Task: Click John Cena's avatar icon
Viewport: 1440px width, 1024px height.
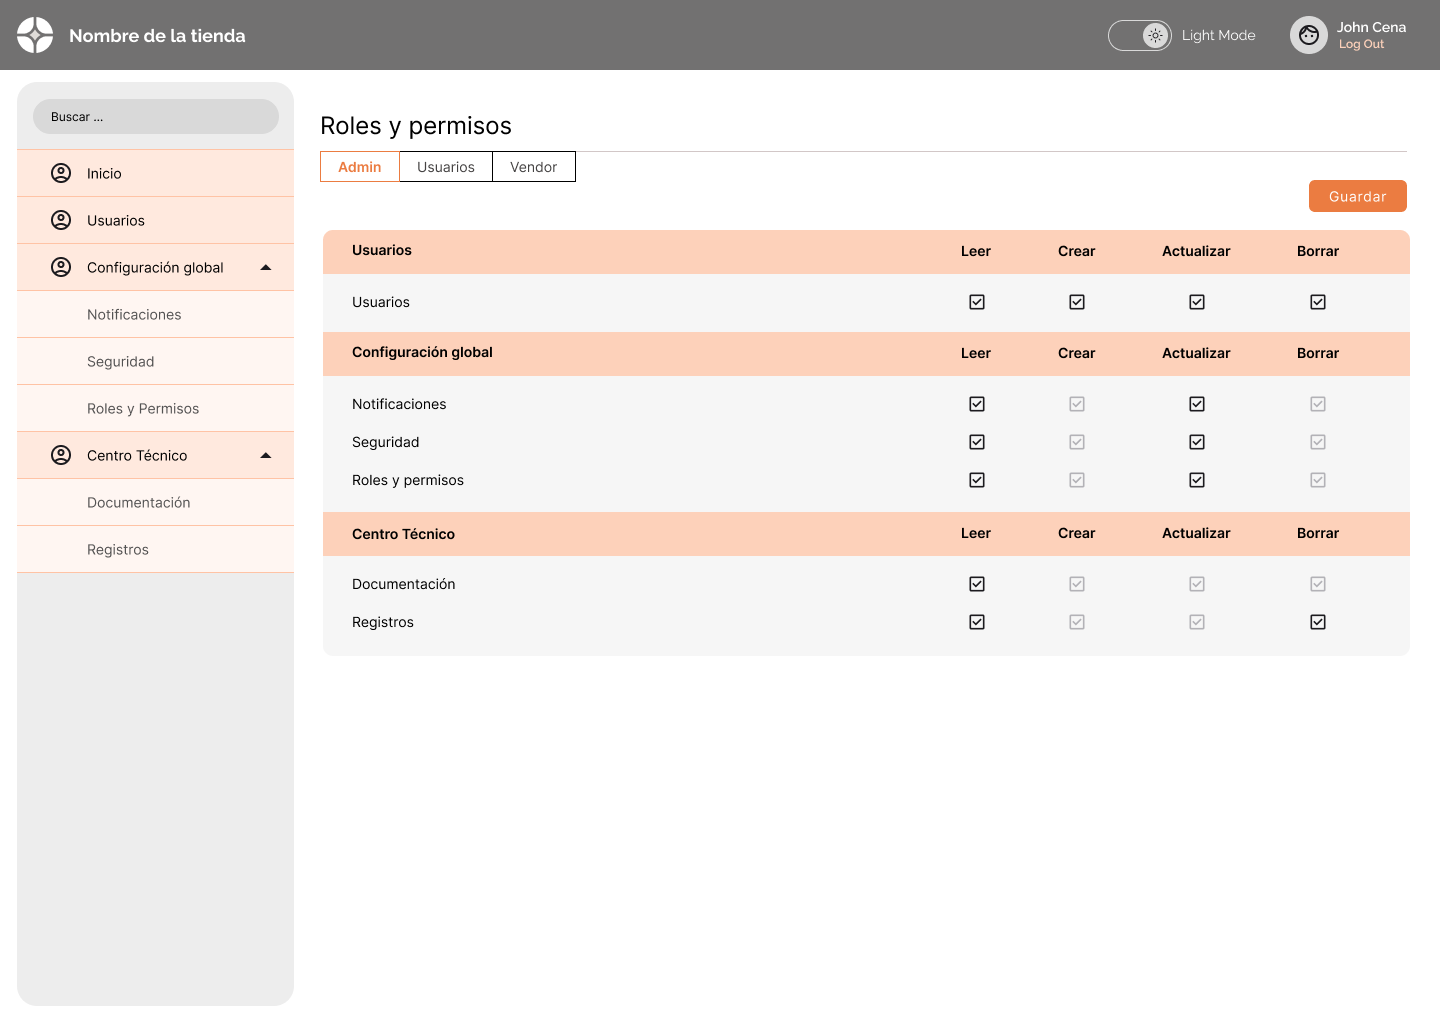Action: (x=1308, y=35)
